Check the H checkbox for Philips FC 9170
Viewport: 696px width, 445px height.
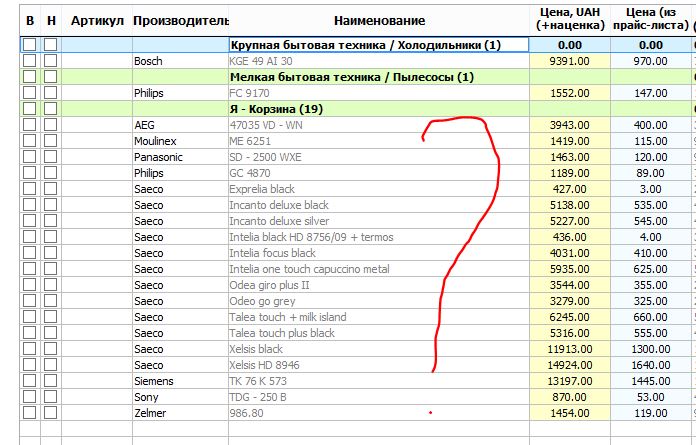pyautogui.click(x=51, y=93)
